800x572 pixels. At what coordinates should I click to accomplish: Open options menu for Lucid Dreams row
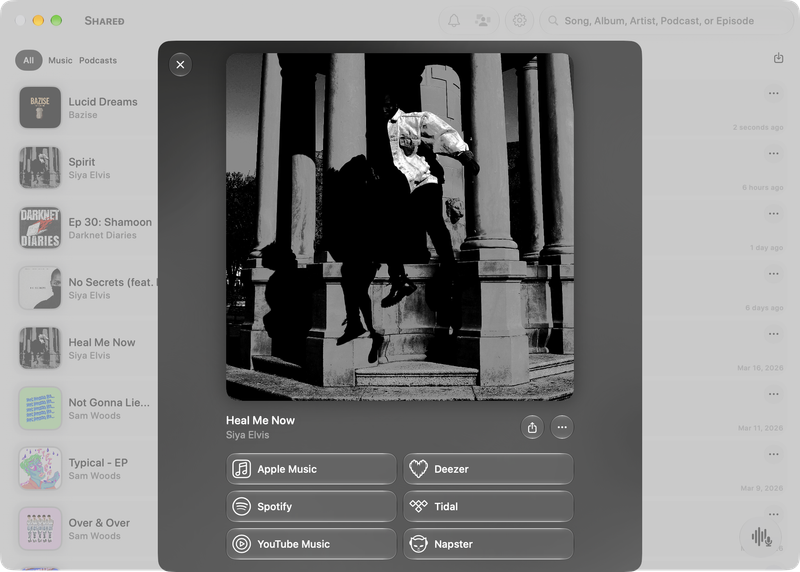[773, 93]
